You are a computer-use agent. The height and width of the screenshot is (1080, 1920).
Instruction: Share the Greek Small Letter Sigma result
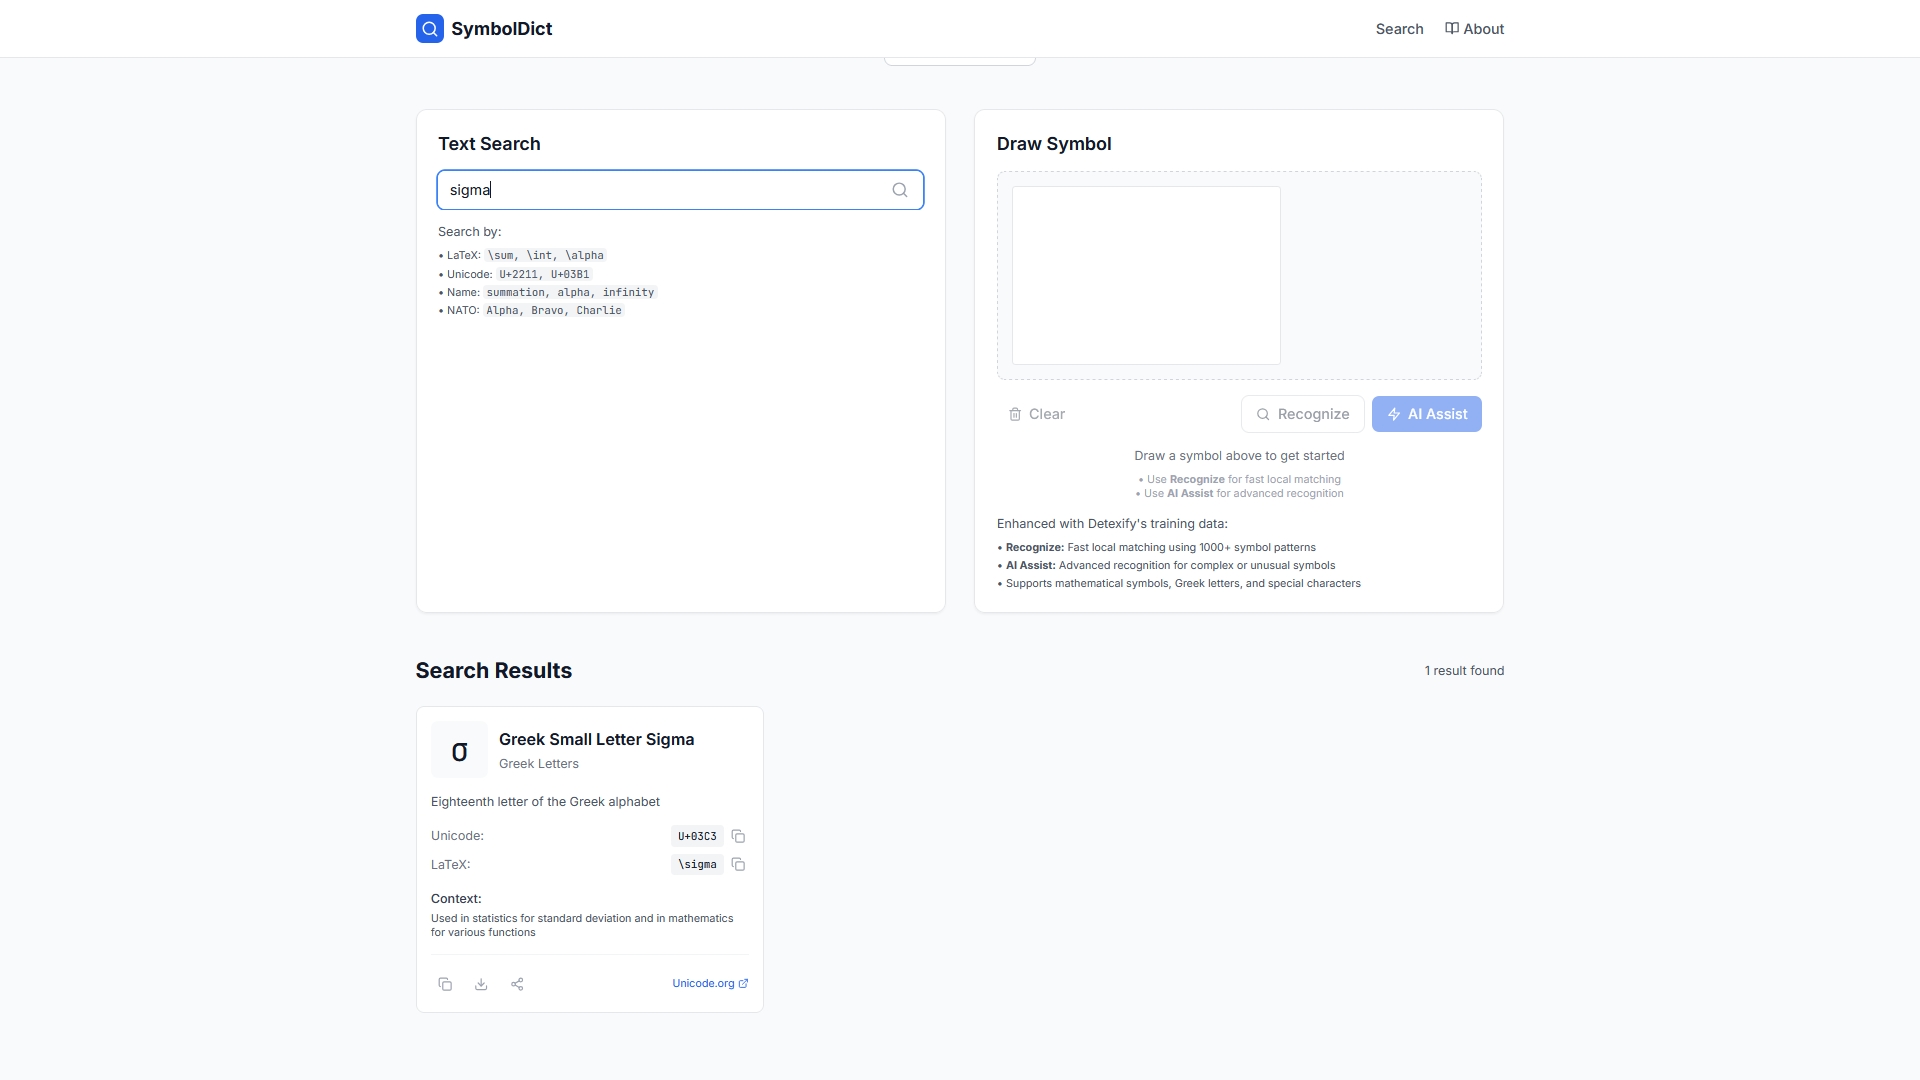point(517,984)
